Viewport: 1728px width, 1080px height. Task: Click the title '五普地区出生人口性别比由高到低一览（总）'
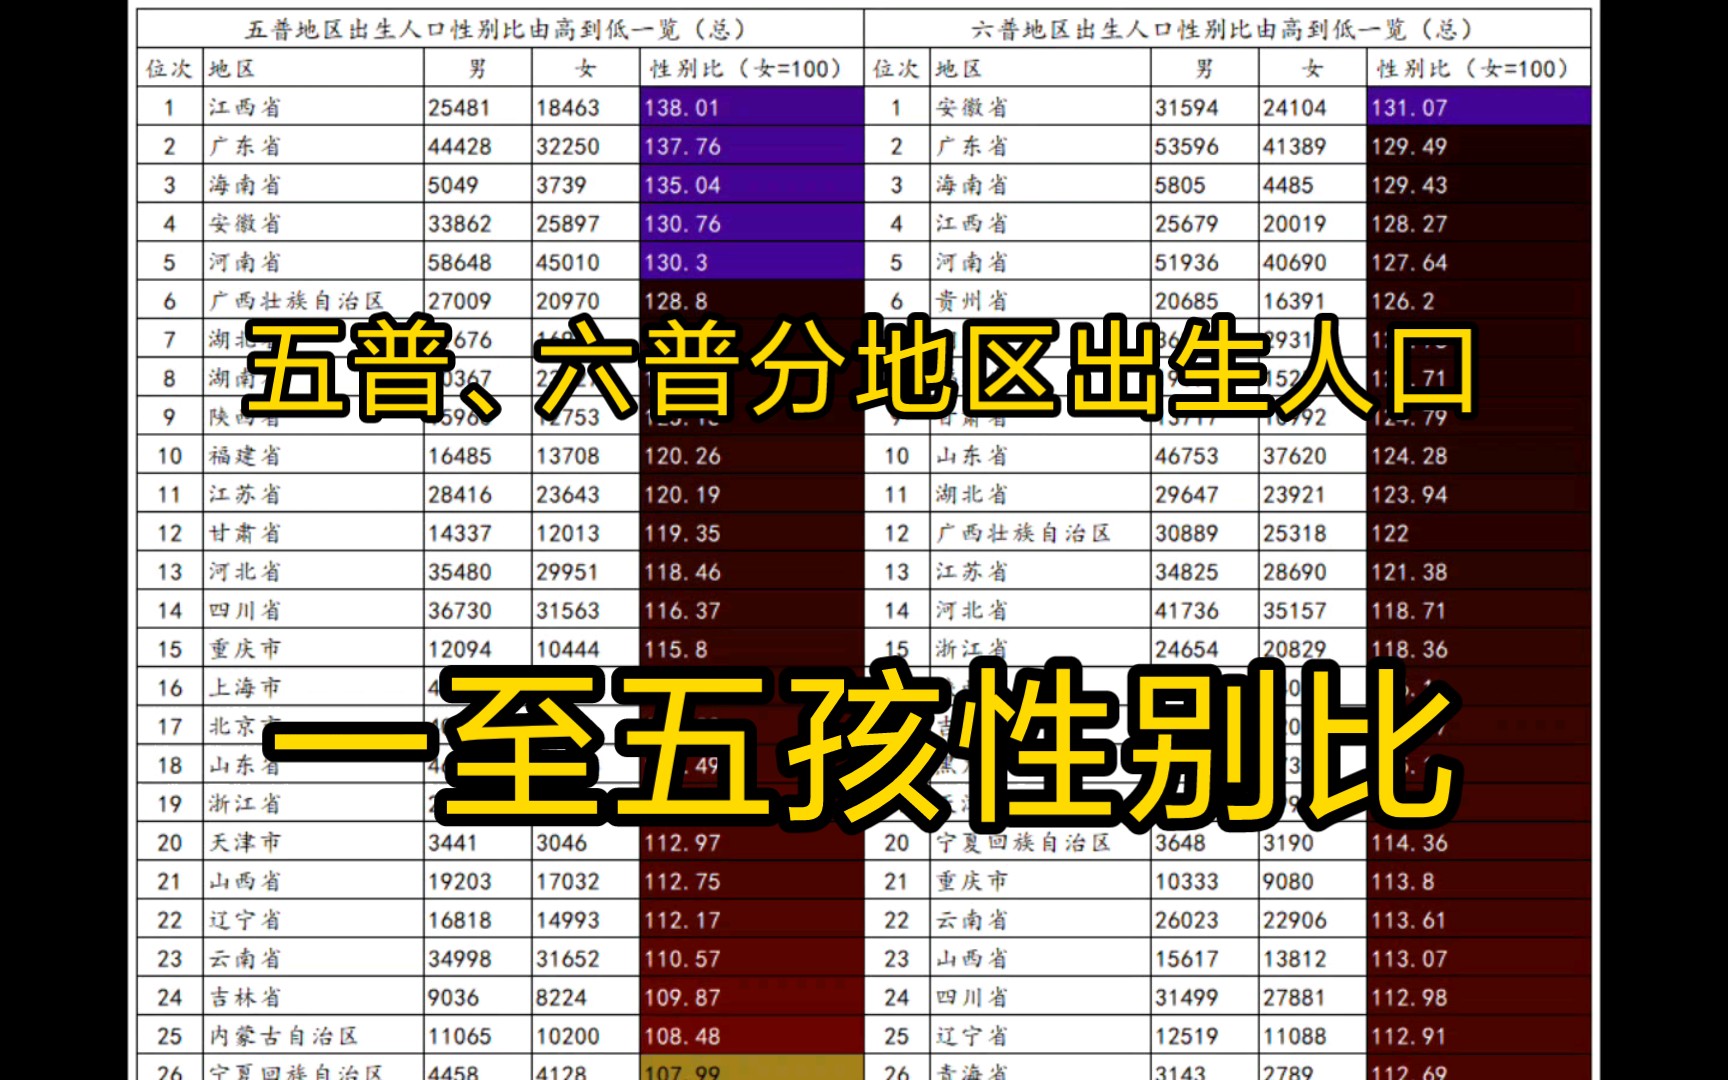(x=495, y=29)
